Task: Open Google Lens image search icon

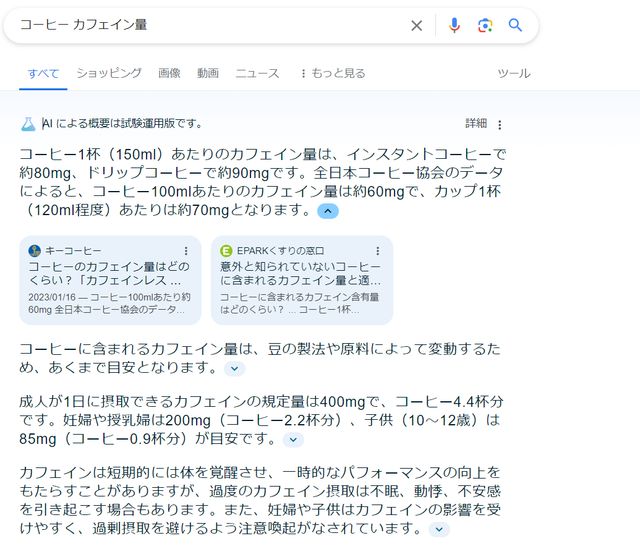Action: [x=485, y=25]
